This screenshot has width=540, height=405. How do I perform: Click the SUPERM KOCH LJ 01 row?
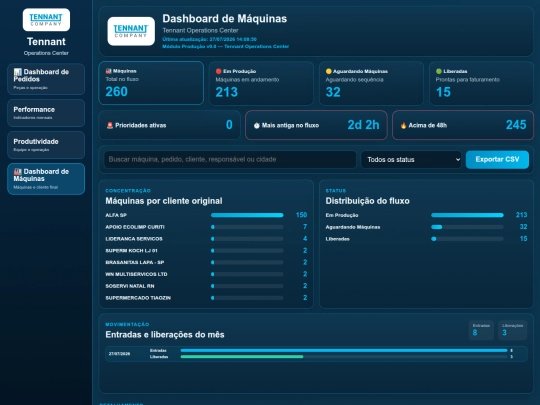pyautogui.click(x=206, y=250)
